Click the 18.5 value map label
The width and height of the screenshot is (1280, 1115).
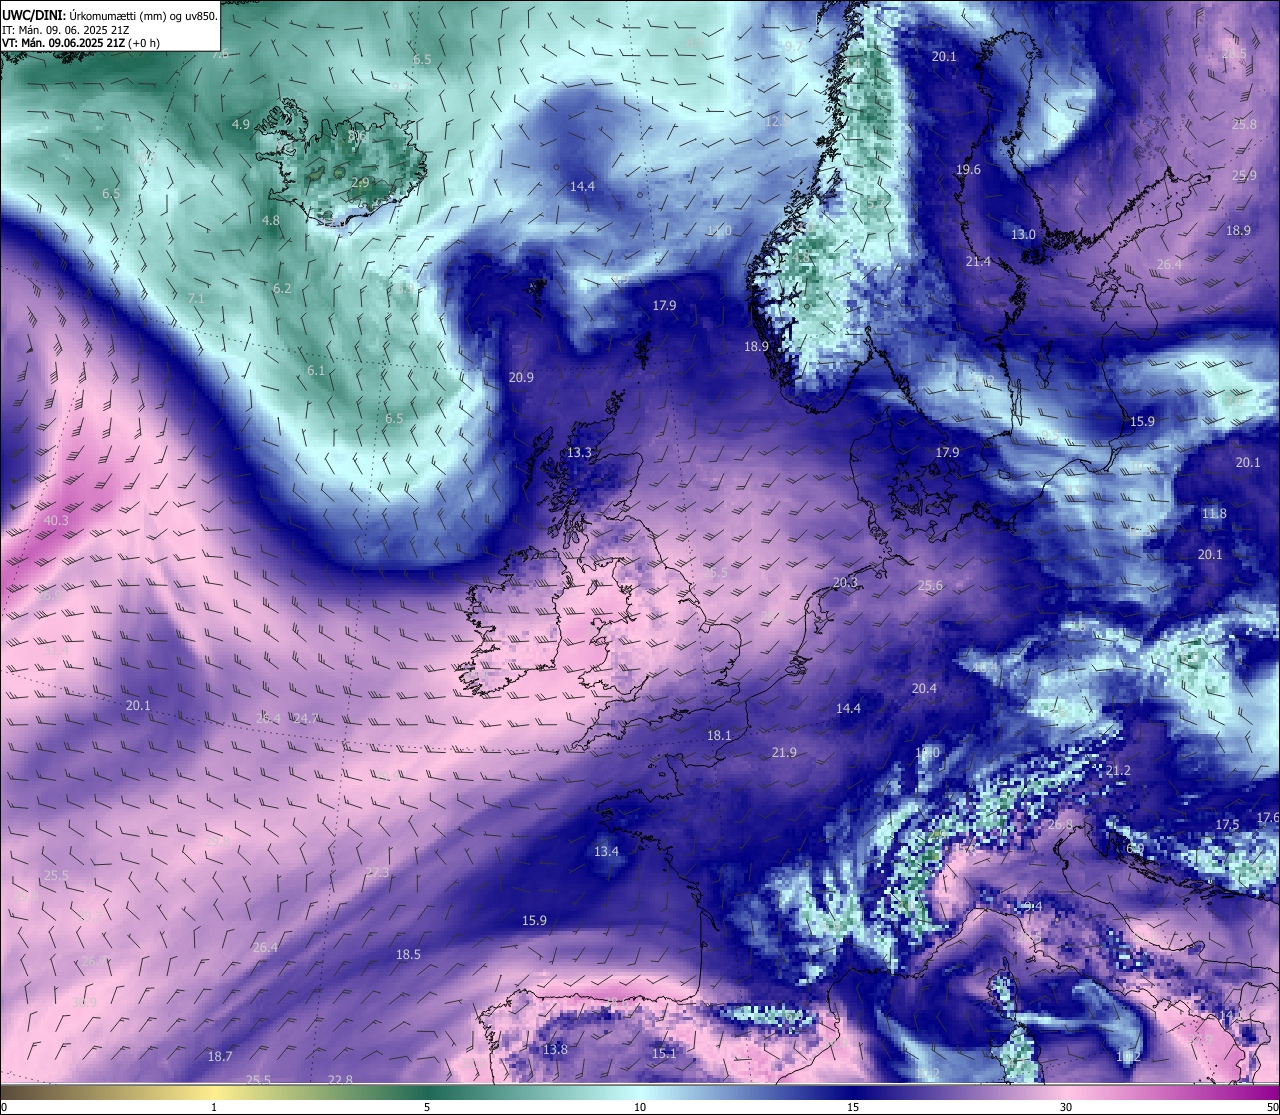coord(408,955)
